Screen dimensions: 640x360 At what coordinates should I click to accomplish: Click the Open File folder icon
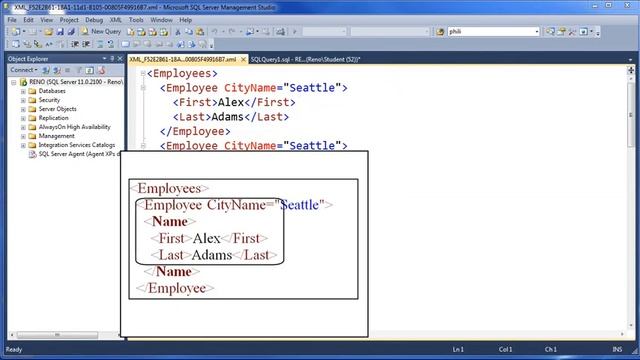click(x=49, y=31)
